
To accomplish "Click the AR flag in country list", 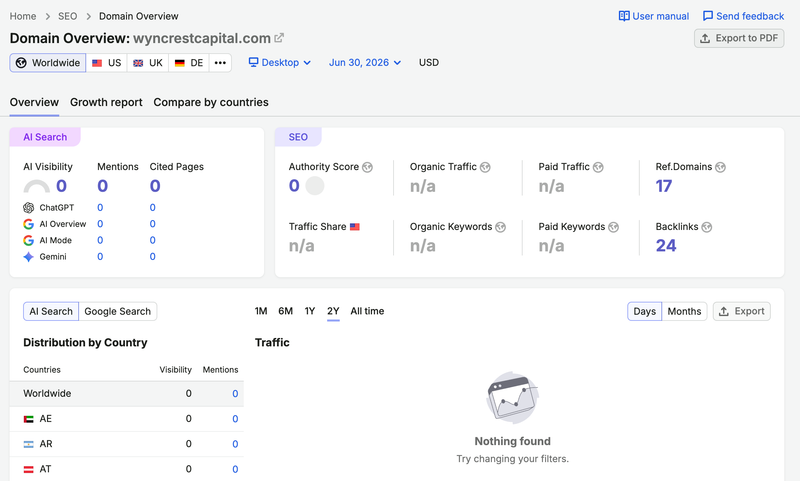I will [x=29, y=444].
